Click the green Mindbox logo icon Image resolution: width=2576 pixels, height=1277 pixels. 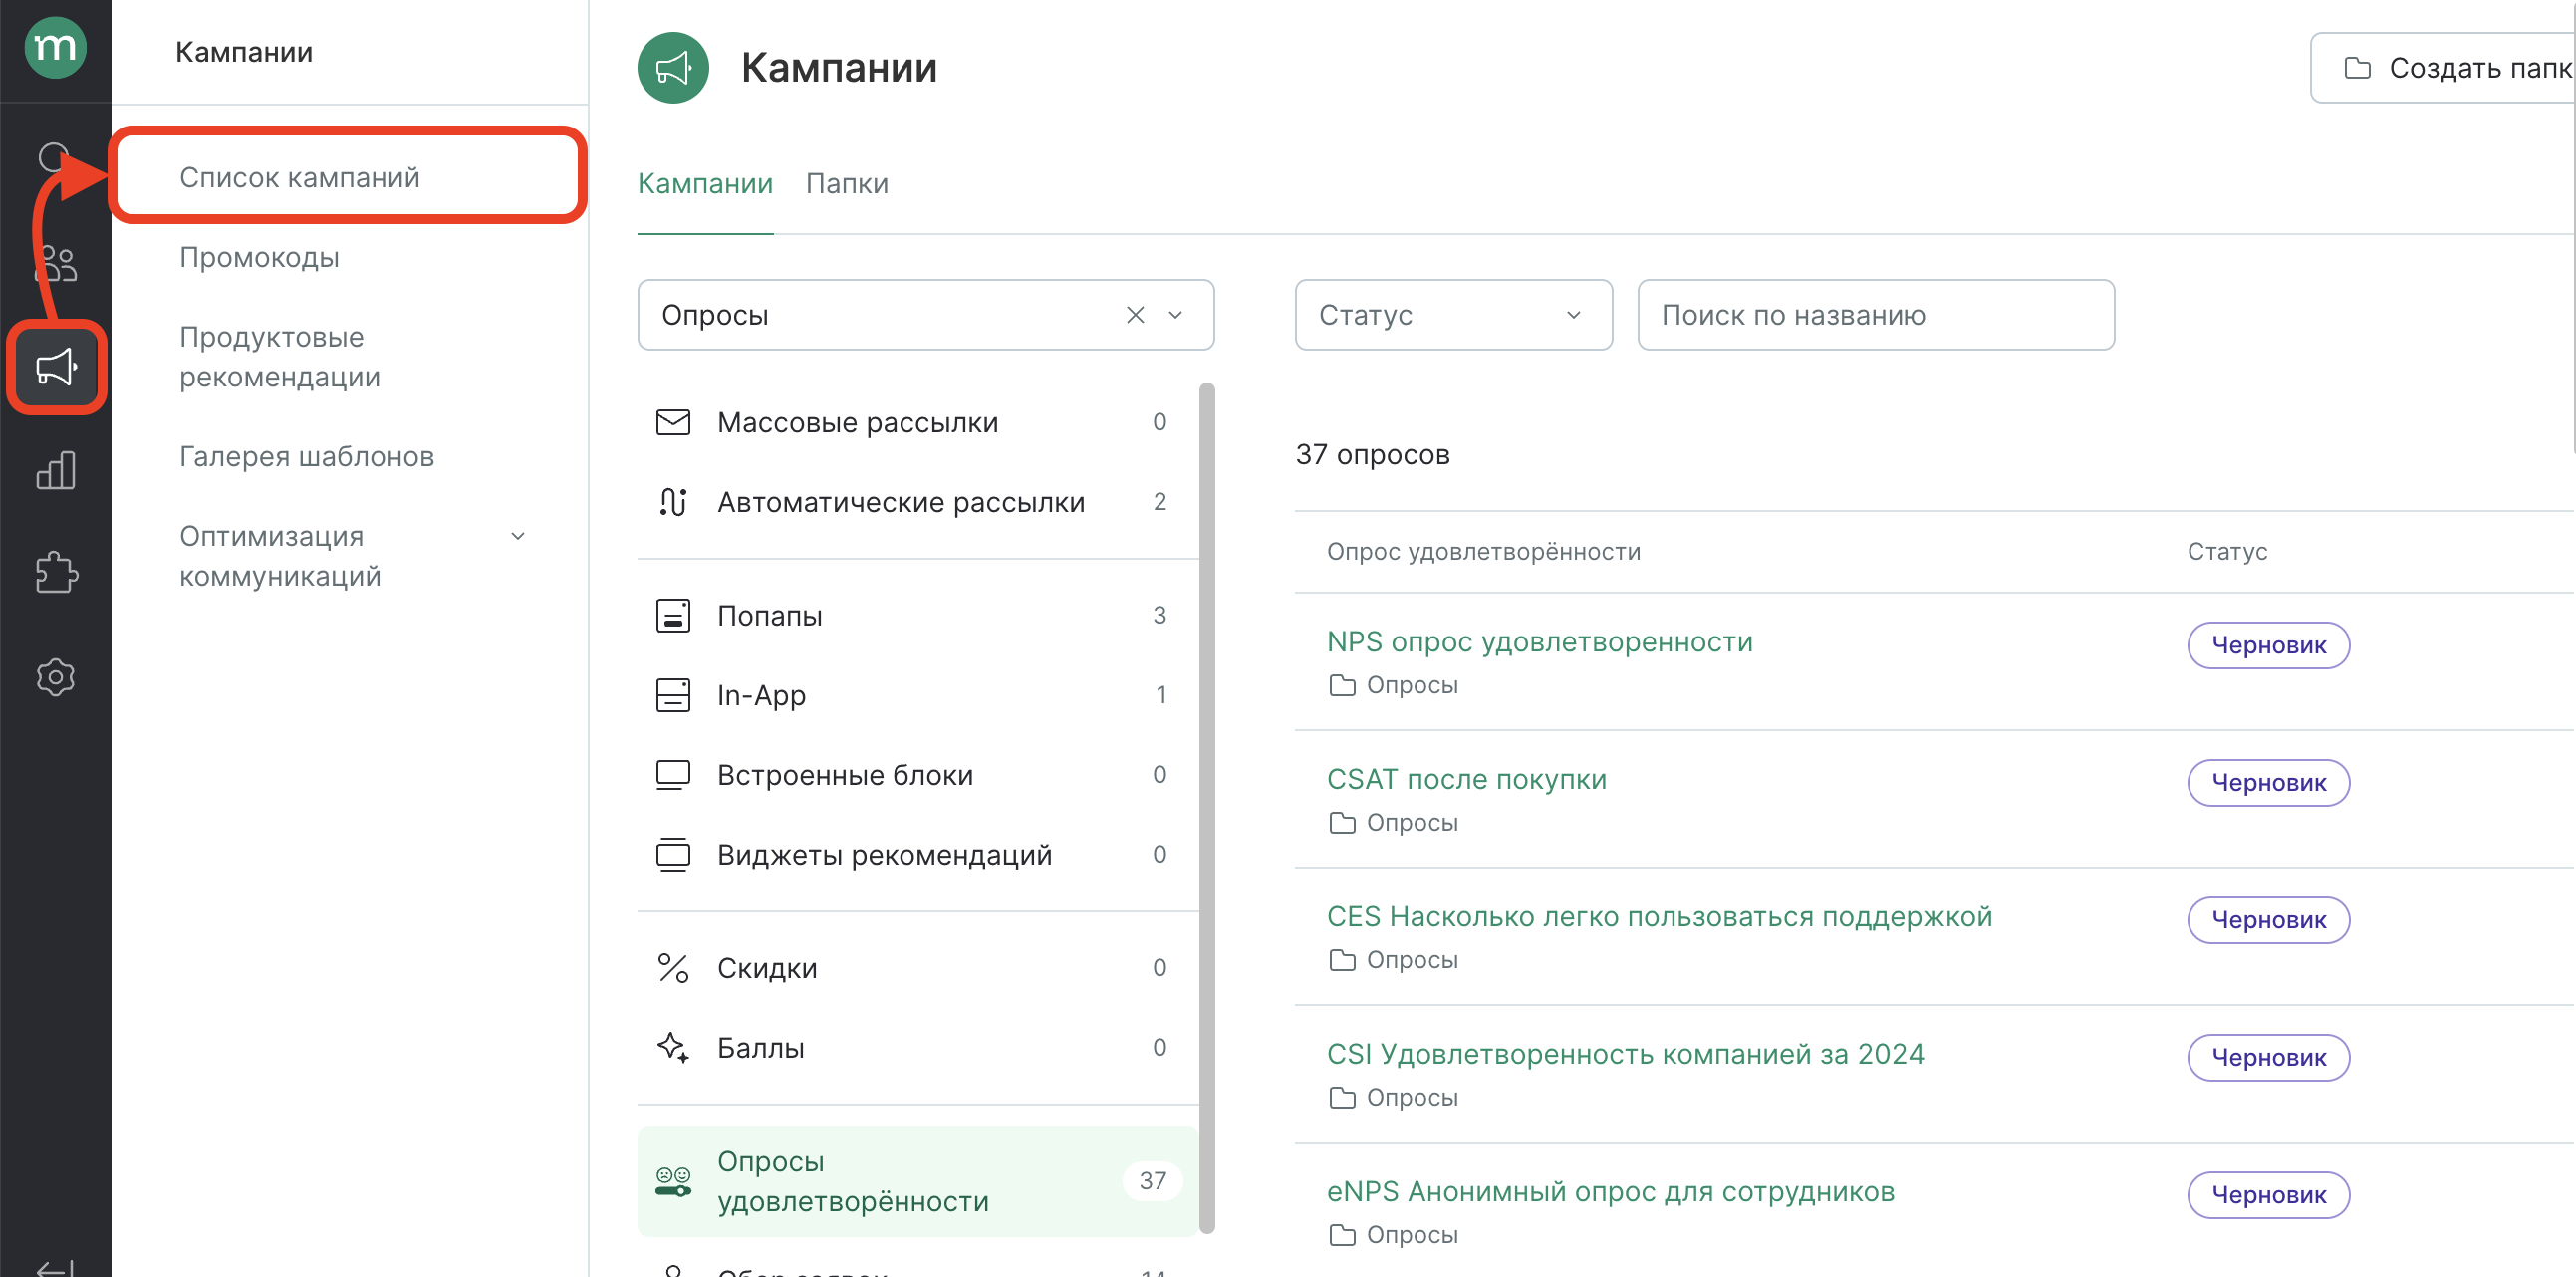(x=55, y=47)
